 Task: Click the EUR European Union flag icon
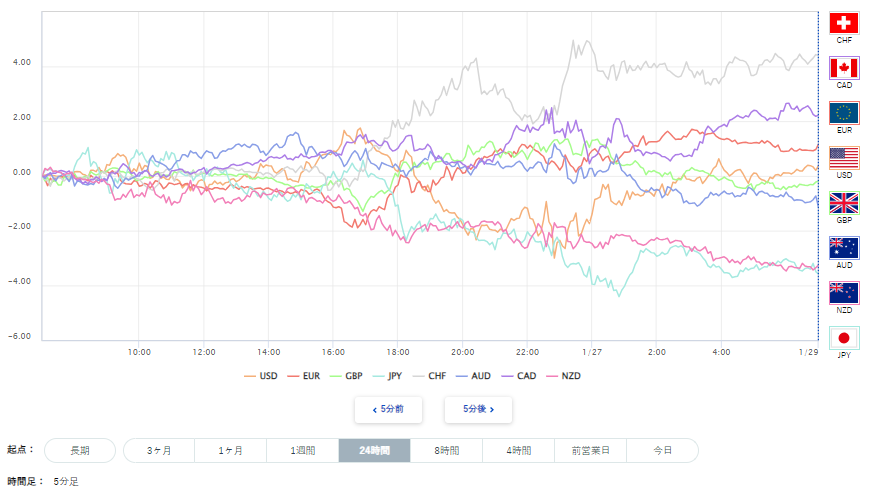coord(844,113)
